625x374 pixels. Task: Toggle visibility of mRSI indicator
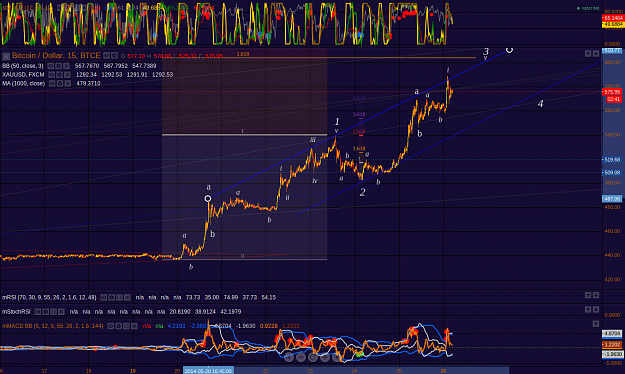click(104, 297)
